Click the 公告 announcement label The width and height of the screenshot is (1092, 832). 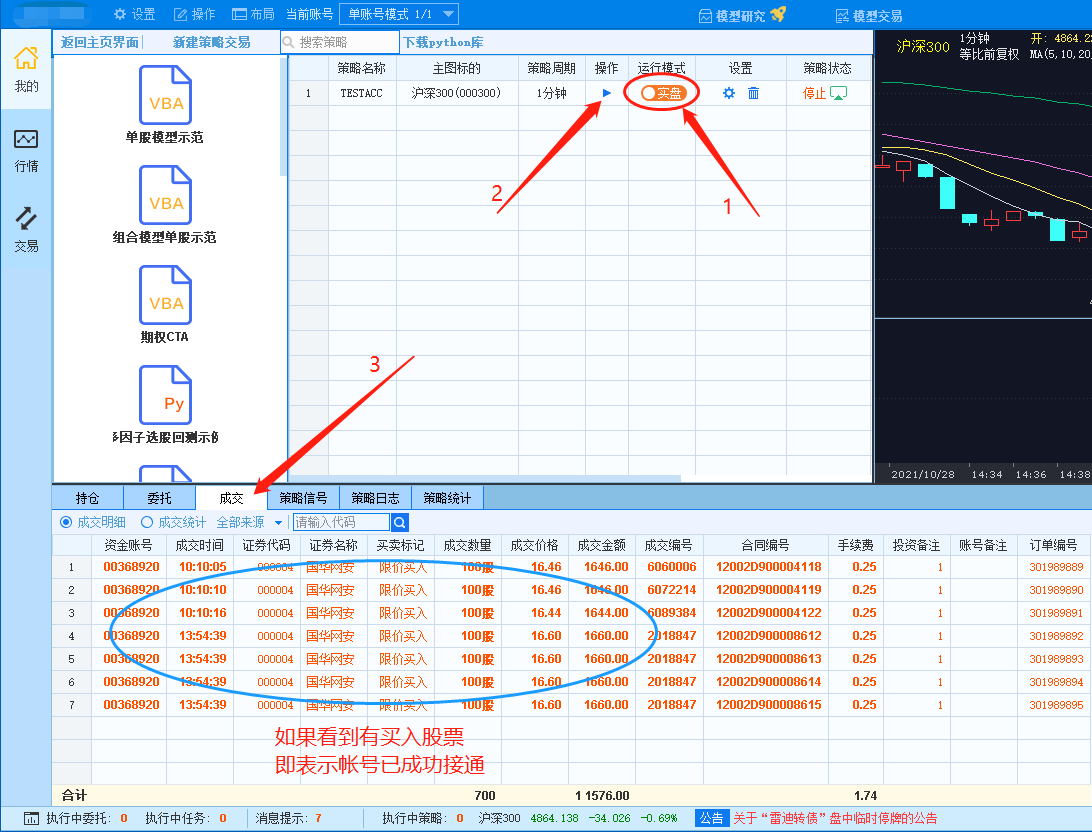pyautogui.click(x=712, y=818)
